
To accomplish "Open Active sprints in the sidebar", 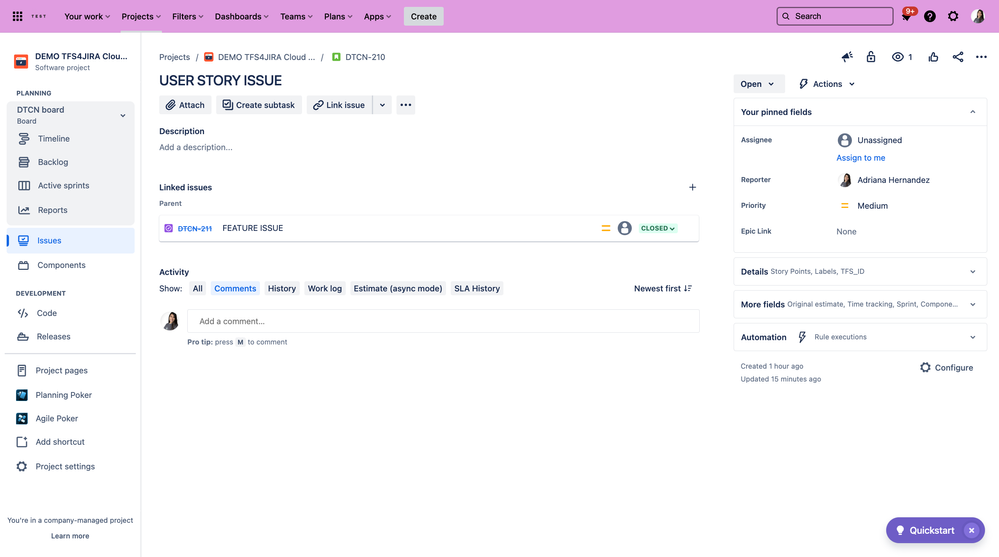I will pos(63,186).
